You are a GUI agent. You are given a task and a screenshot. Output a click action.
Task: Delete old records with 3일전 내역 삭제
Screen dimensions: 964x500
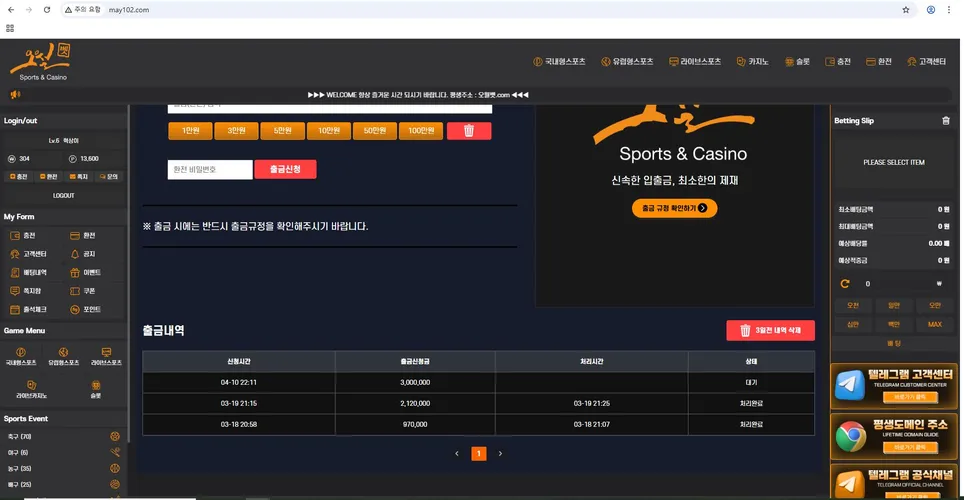(x=770, y=330)
